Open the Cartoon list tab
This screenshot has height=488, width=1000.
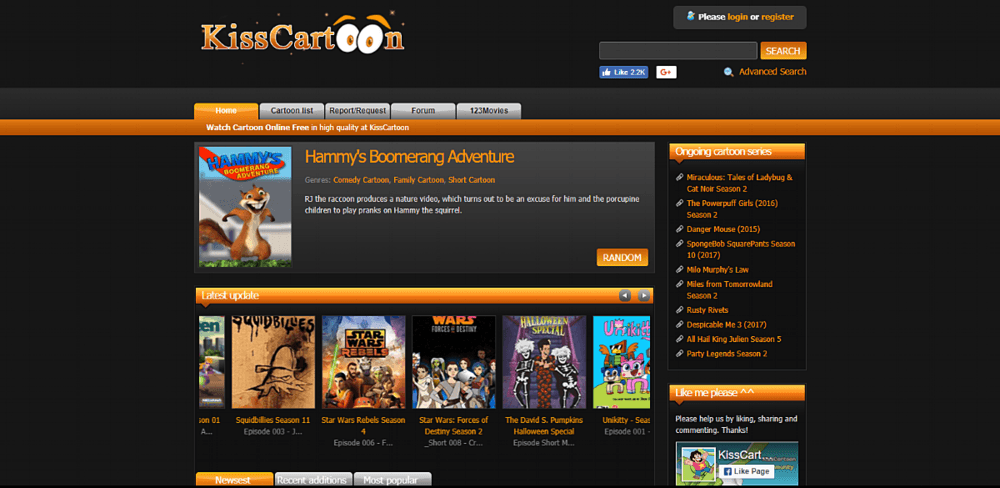(292, 111)
